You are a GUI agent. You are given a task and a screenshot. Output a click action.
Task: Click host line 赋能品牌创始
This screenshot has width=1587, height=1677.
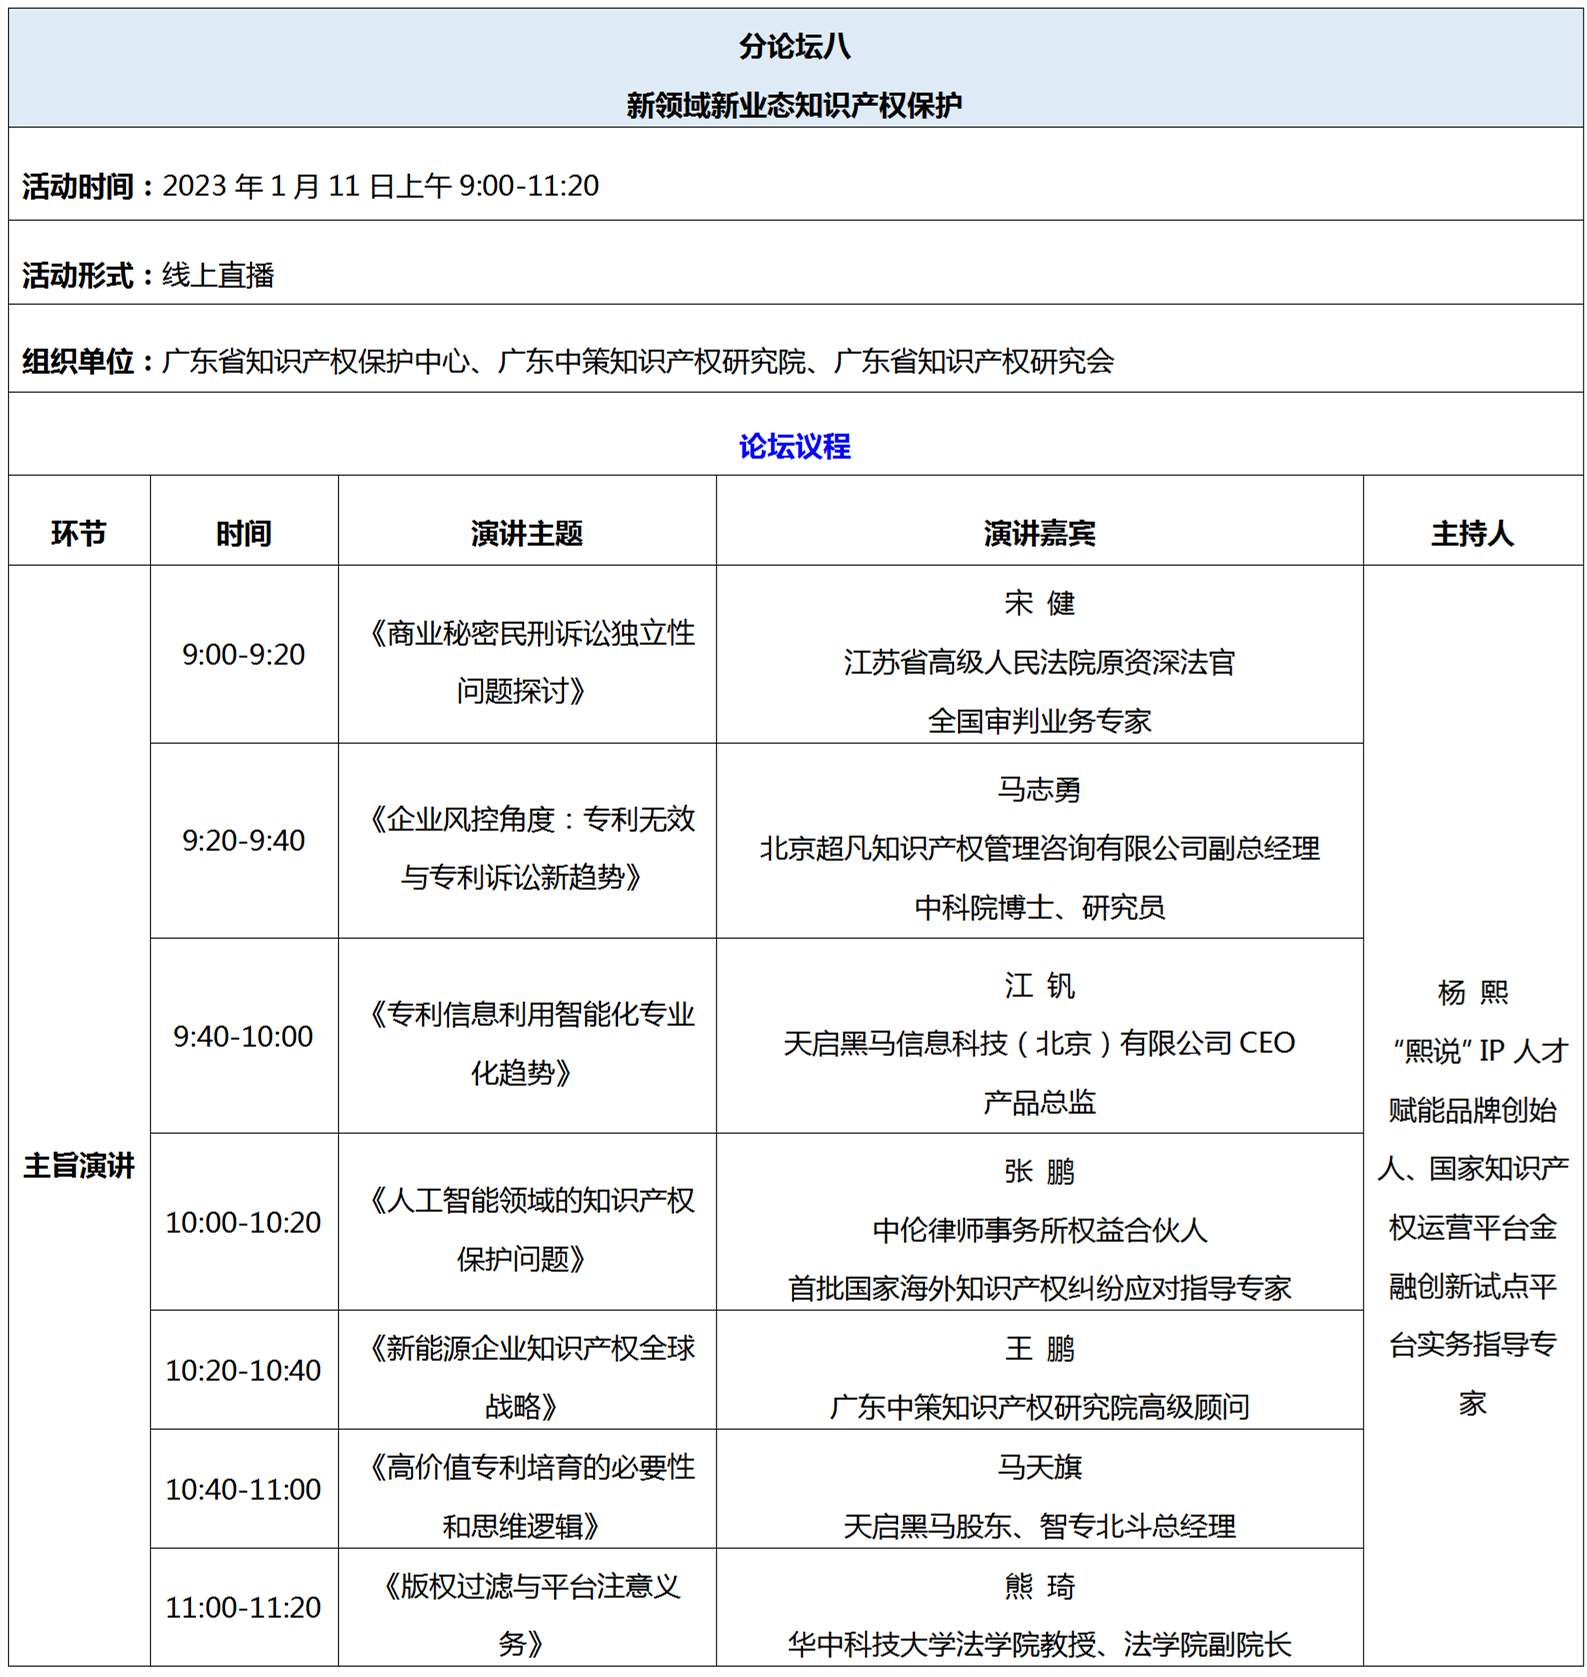[x=1472, y=1110]
